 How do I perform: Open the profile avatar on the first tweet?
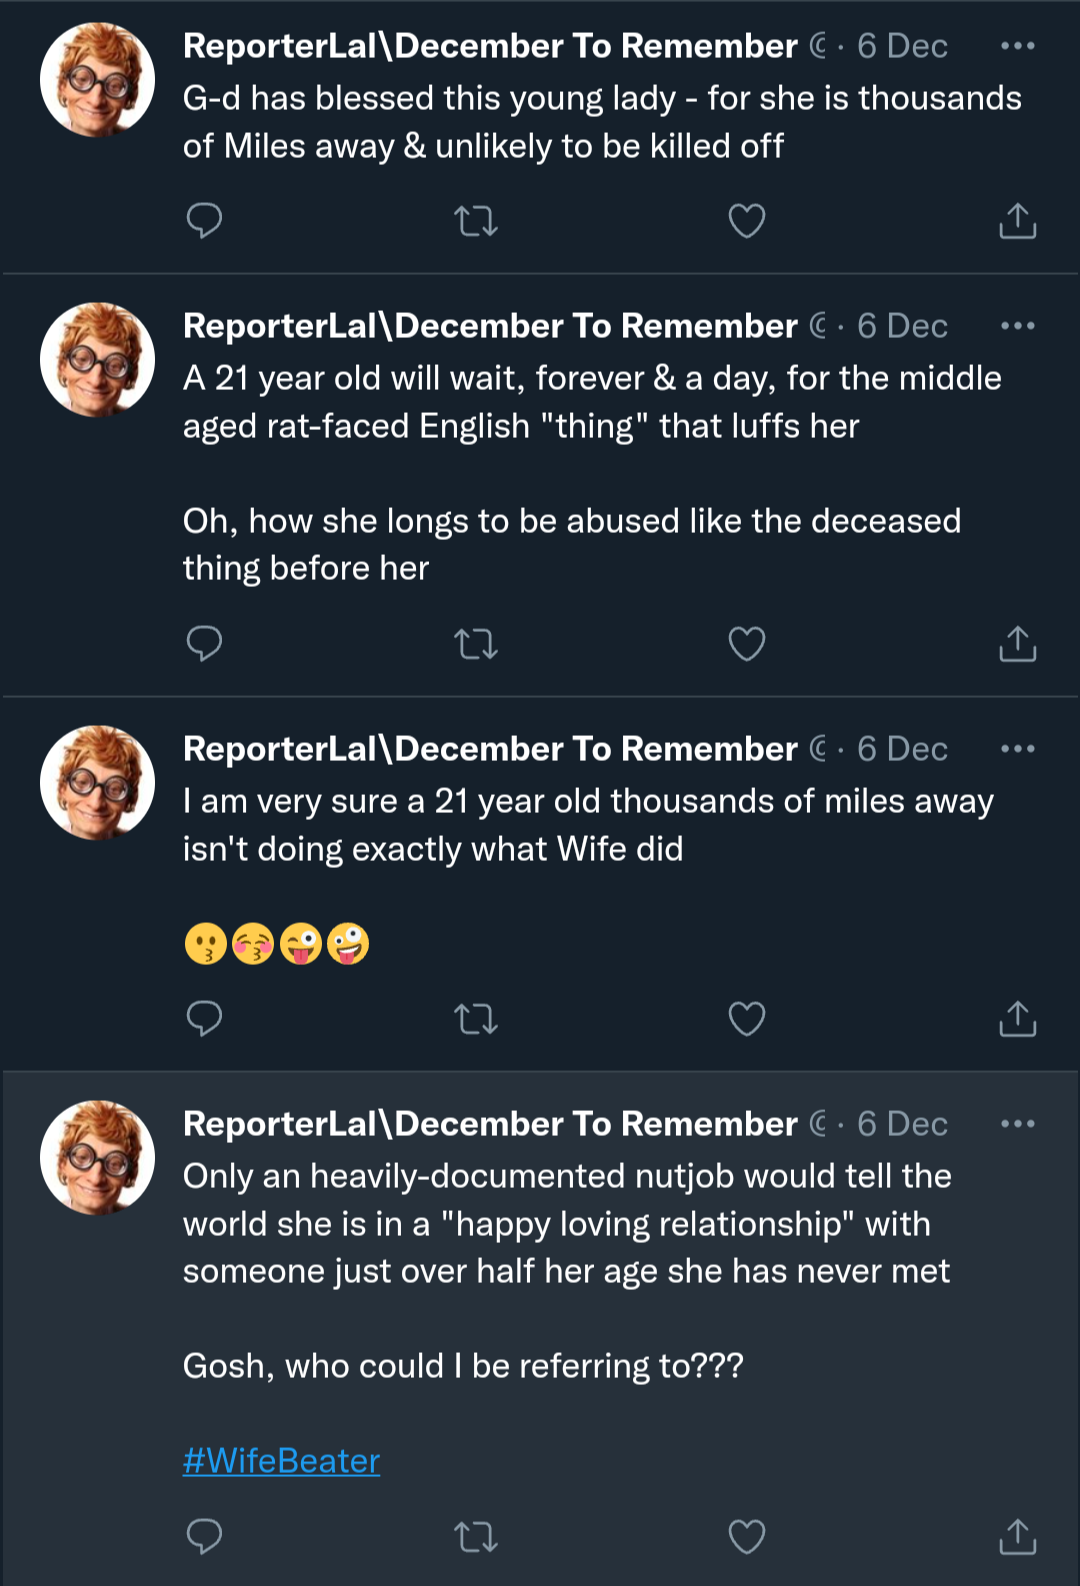(x=97, y=80)
